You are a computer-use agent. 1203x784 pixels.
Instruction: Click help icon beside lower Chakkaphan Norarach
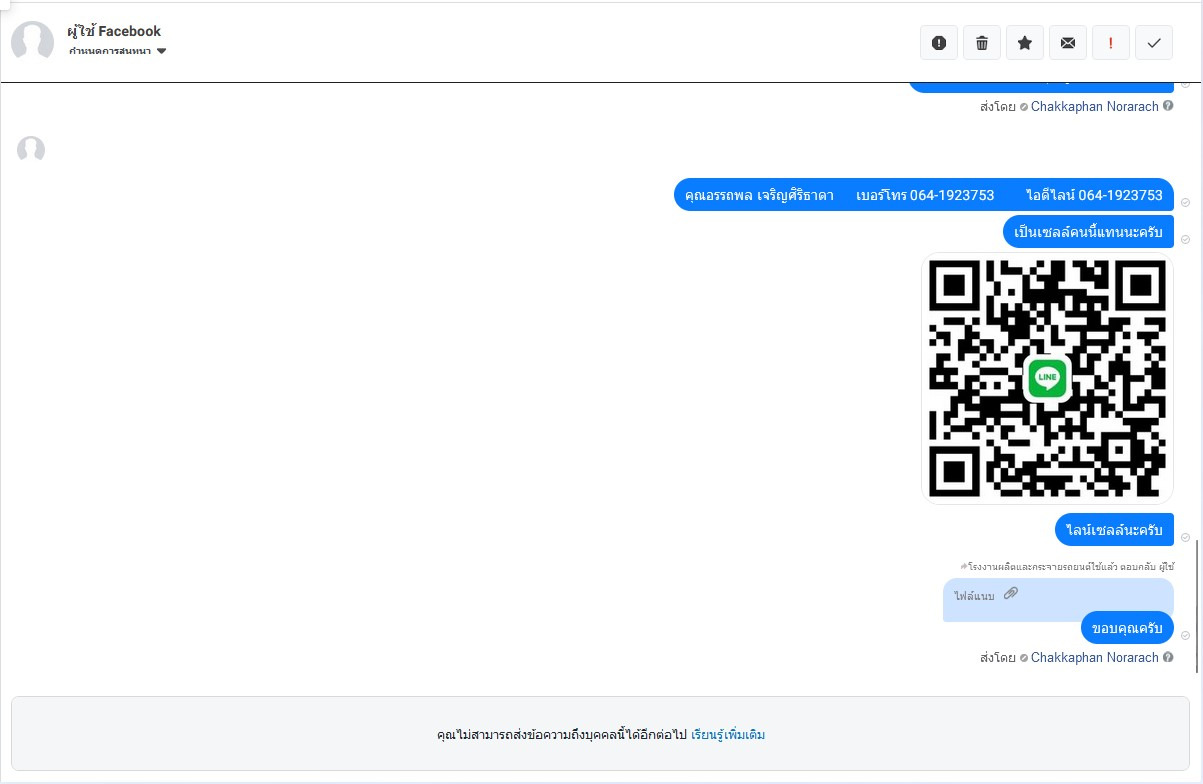coord(1168,657)
